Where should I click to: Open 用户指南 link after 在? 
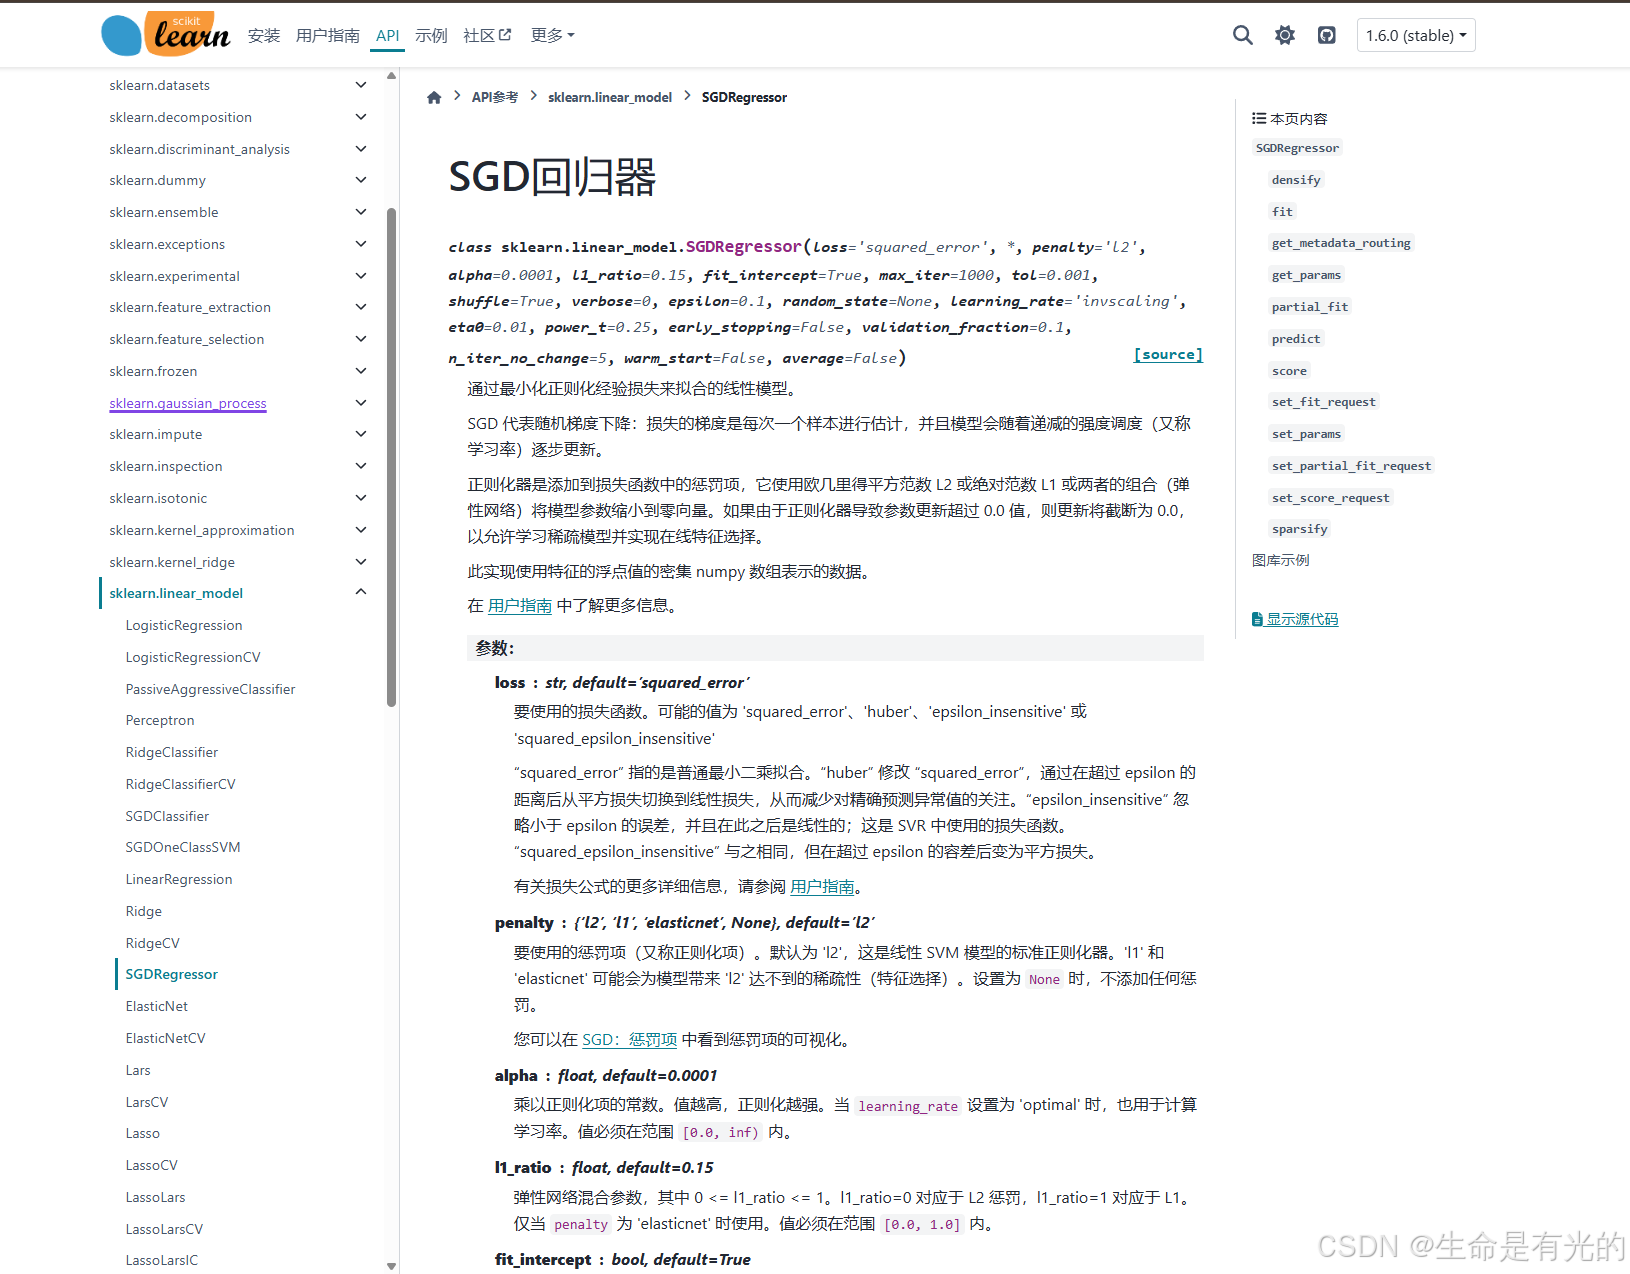click(520, 606)
